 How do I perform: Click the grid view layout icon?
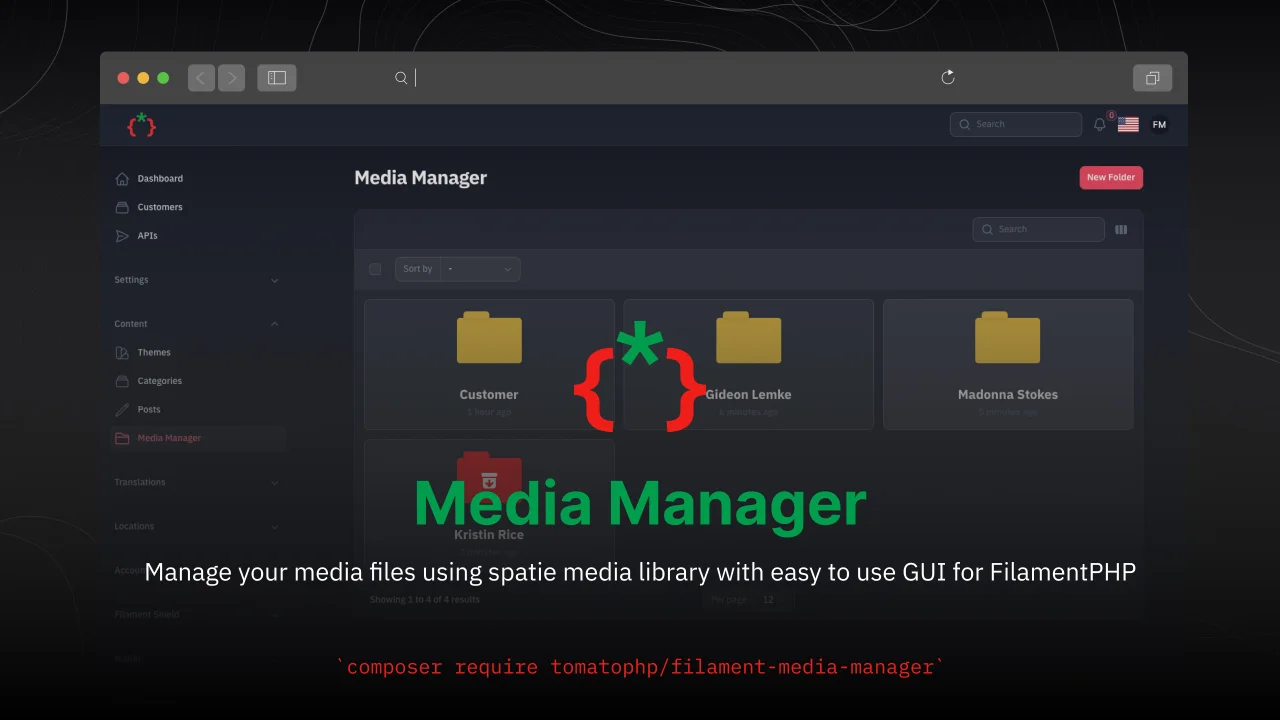pos(1120,229)
